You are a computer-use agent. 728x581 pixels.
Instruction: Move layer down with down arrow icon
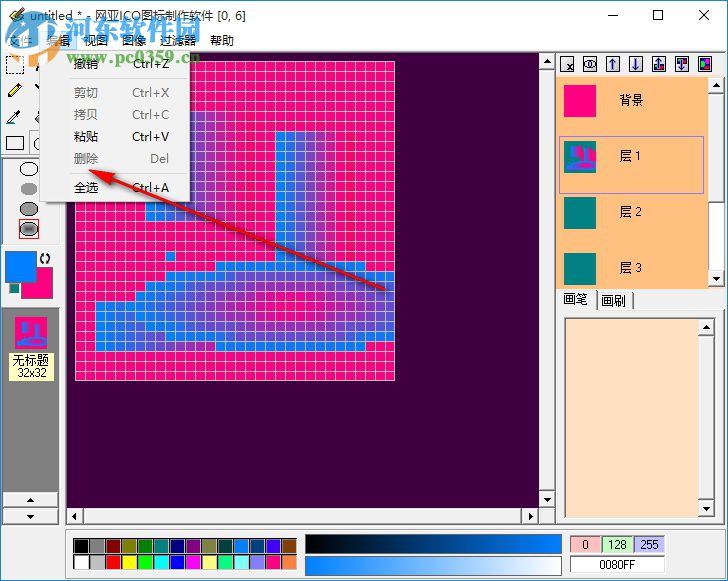click(x=636, y=64)
